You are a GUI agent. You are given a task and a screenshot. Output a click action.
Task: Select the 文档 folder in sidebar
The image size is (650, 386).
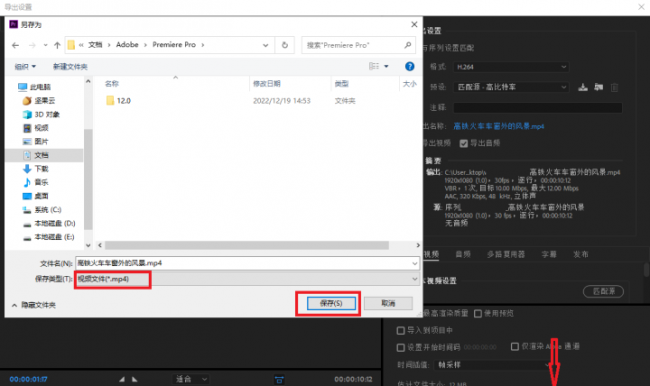click(x=36, y=155)
